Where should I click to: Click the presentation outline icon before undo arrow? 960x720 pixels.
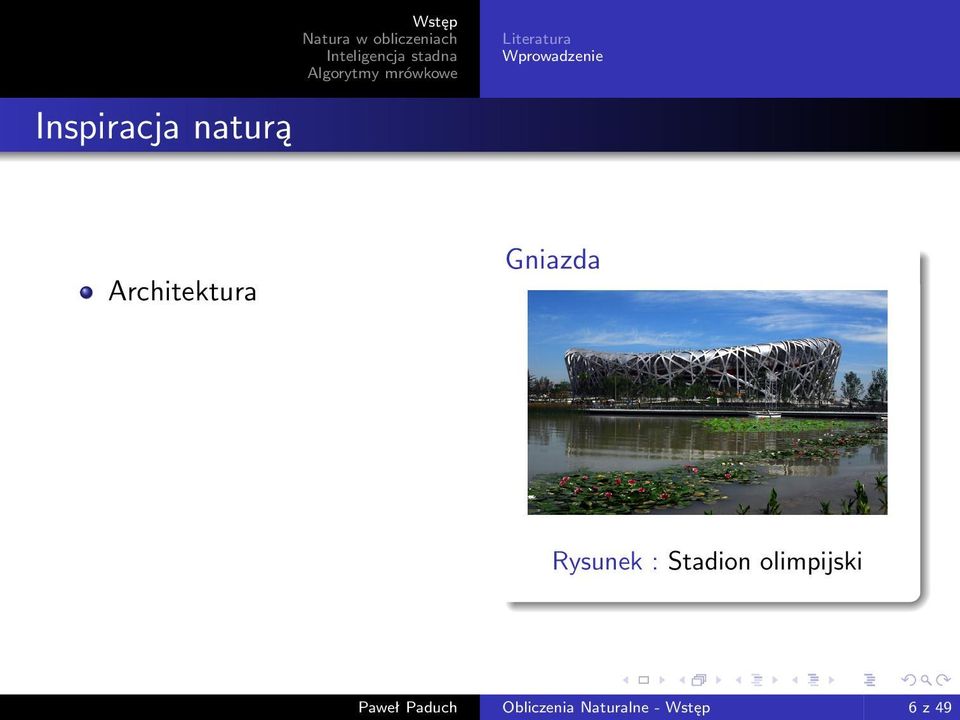tap(869, 680)
